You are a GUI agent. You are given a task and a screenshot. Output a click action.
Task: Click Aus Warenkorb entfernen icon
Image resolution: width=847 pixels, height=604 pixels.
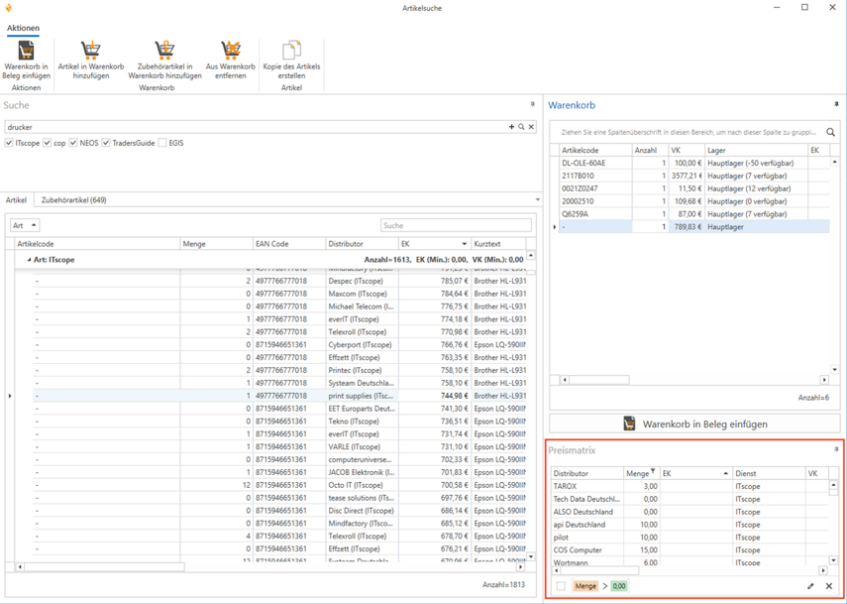[231, 51]
